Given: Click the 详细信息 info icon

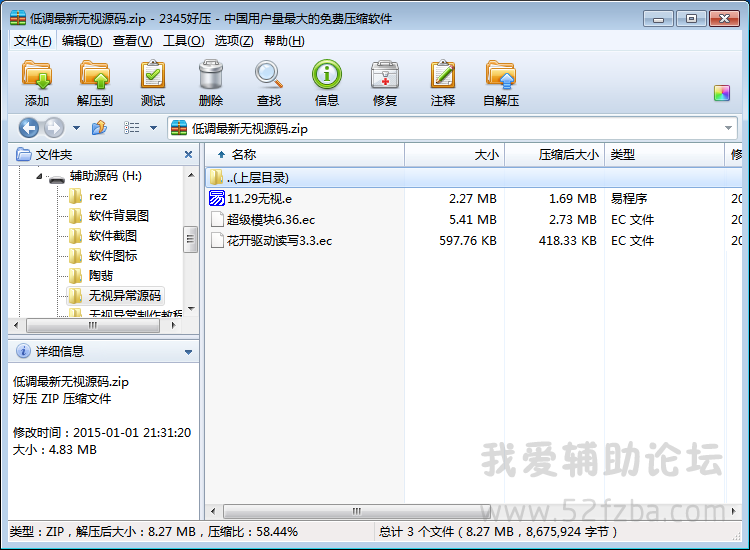Looking at the screenshot, I should [x=23, y=351].
